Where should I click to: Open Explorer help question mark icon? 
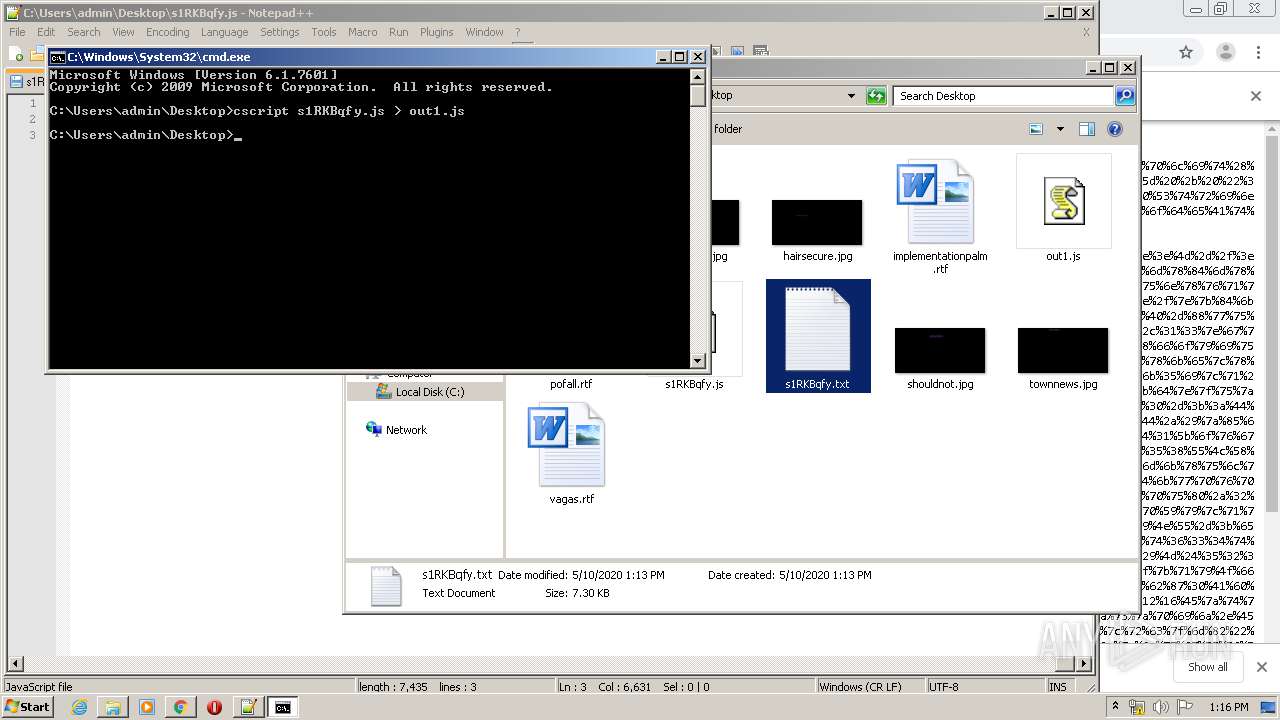[x=1115, y=129]
